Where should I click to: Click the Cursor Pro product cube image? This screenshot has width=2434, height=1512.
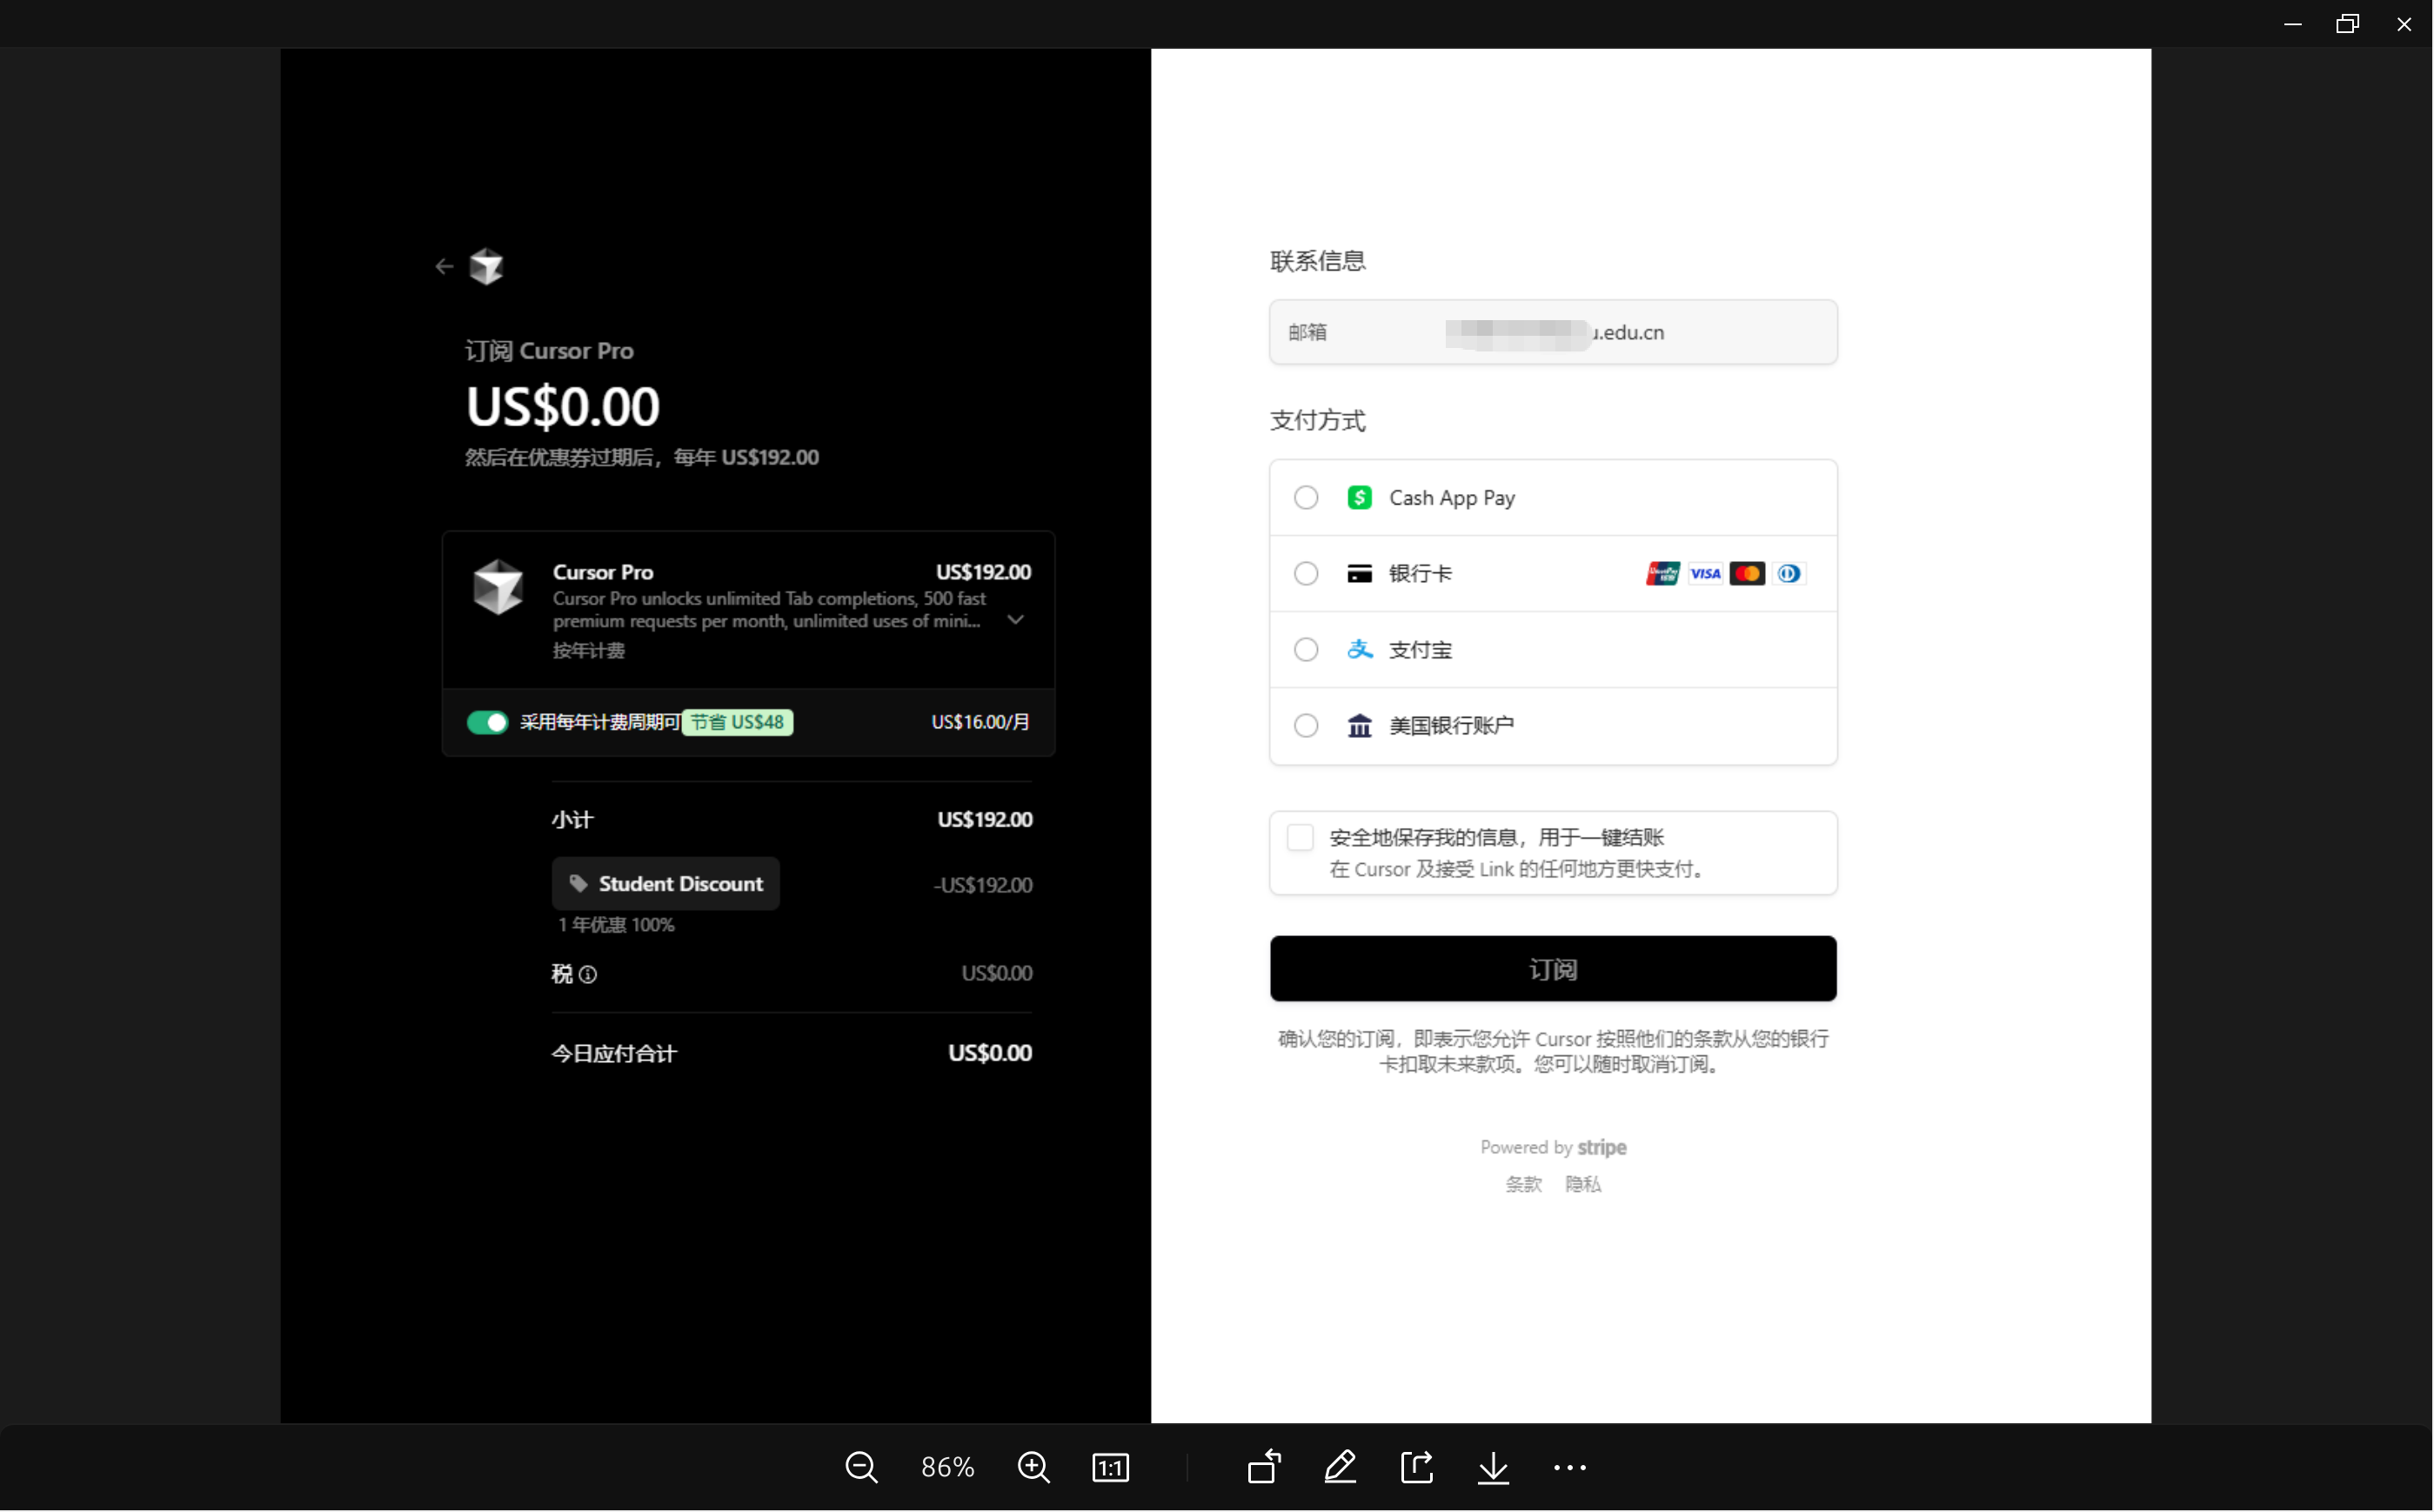point(498,587)
